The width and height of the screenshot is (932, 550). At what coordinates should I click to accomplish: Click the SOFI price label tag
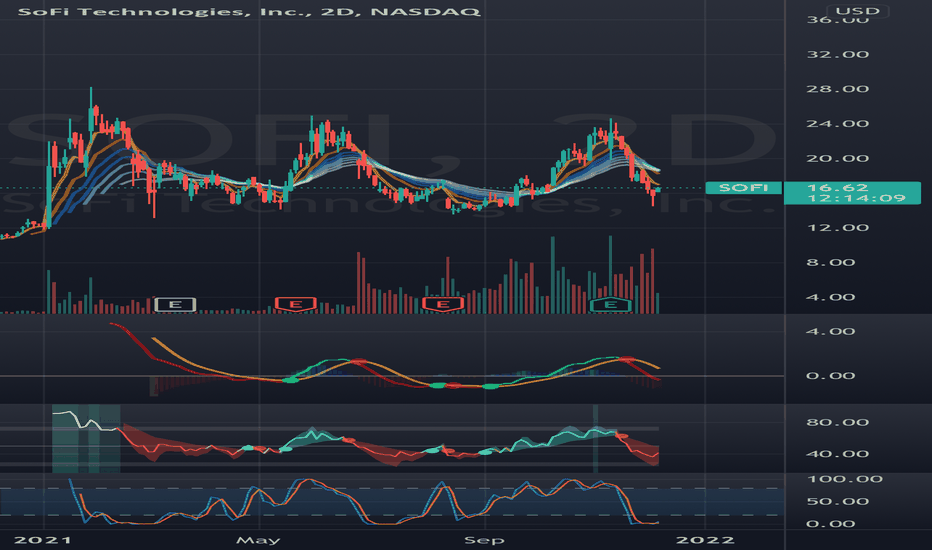[744, 188]
